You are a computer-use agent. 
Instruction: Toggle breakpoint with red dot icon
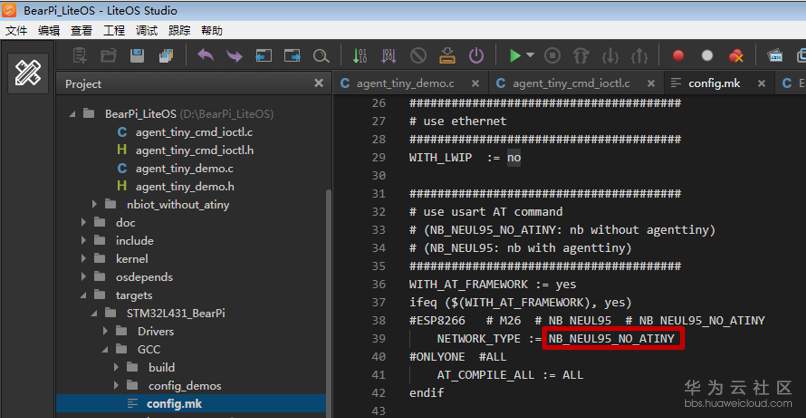(x=679, y=56)
